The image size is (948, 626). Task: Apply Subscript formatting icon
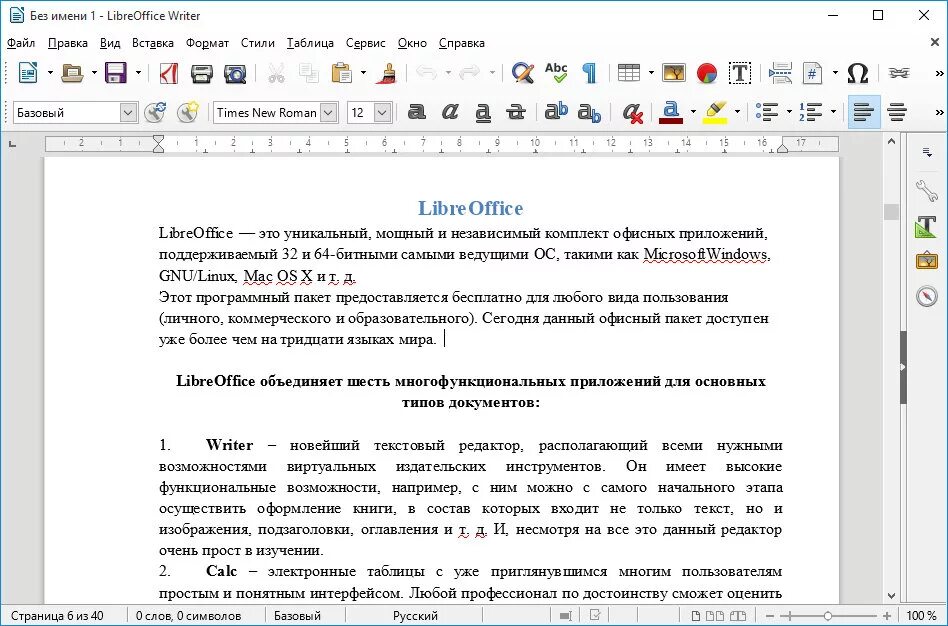[589, 112]
